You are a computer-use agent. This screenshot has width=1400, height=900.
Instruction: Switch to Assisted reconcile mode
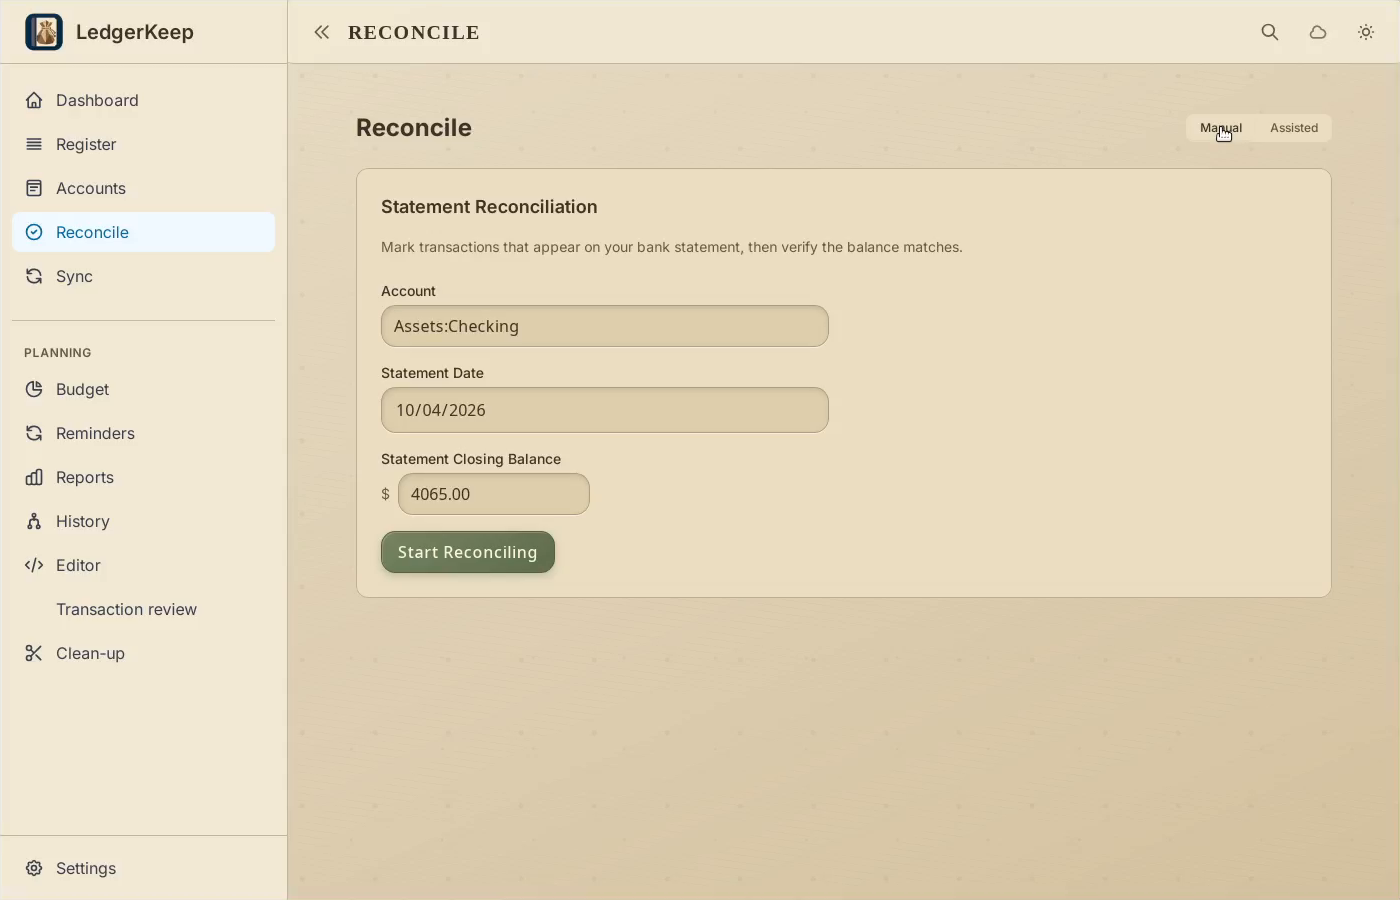pos(1294,128)
